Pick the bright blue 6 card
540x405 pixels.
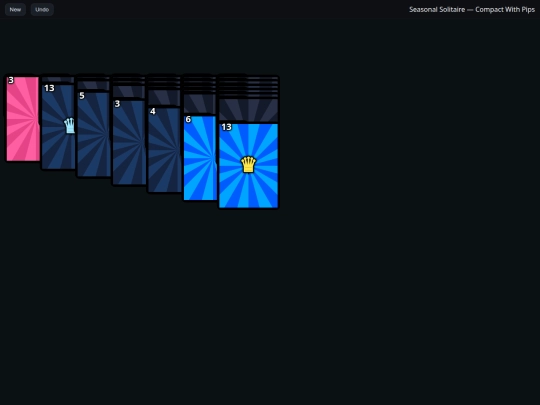click(x=200, y=158)
